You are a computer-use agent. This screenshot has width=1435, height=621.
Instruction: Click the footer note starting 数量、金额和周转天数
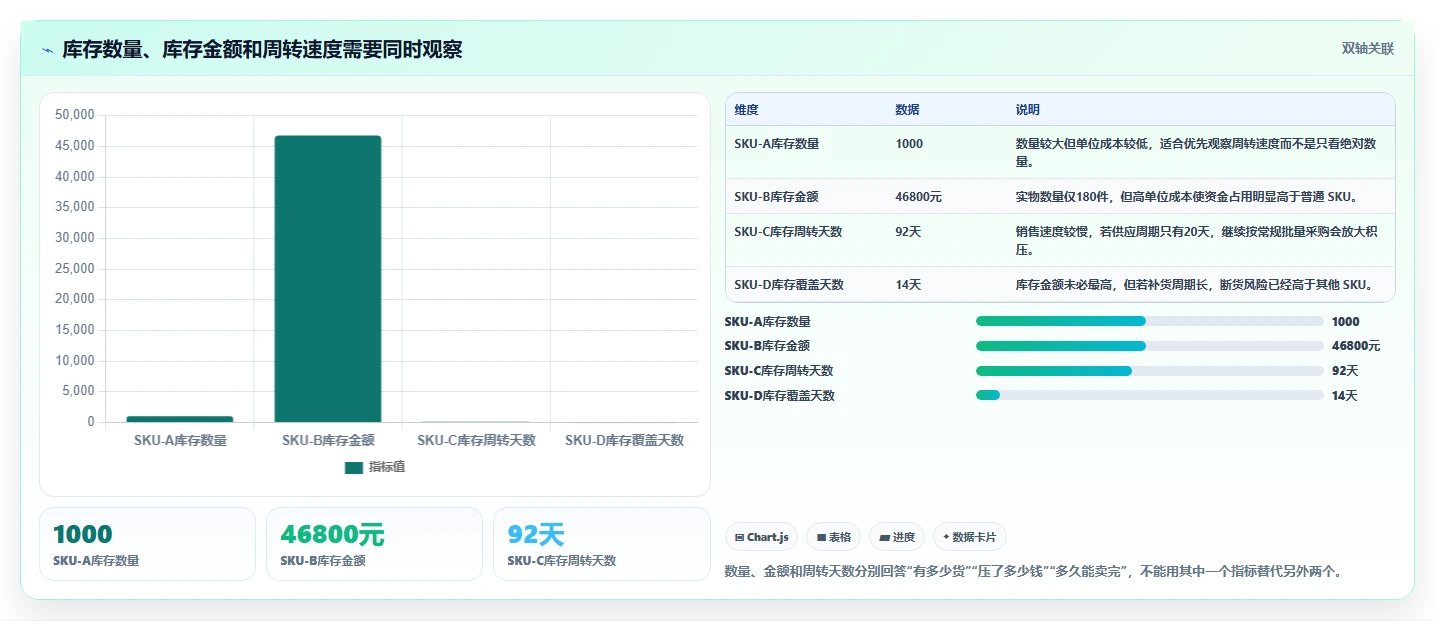tap(1033, 572)
